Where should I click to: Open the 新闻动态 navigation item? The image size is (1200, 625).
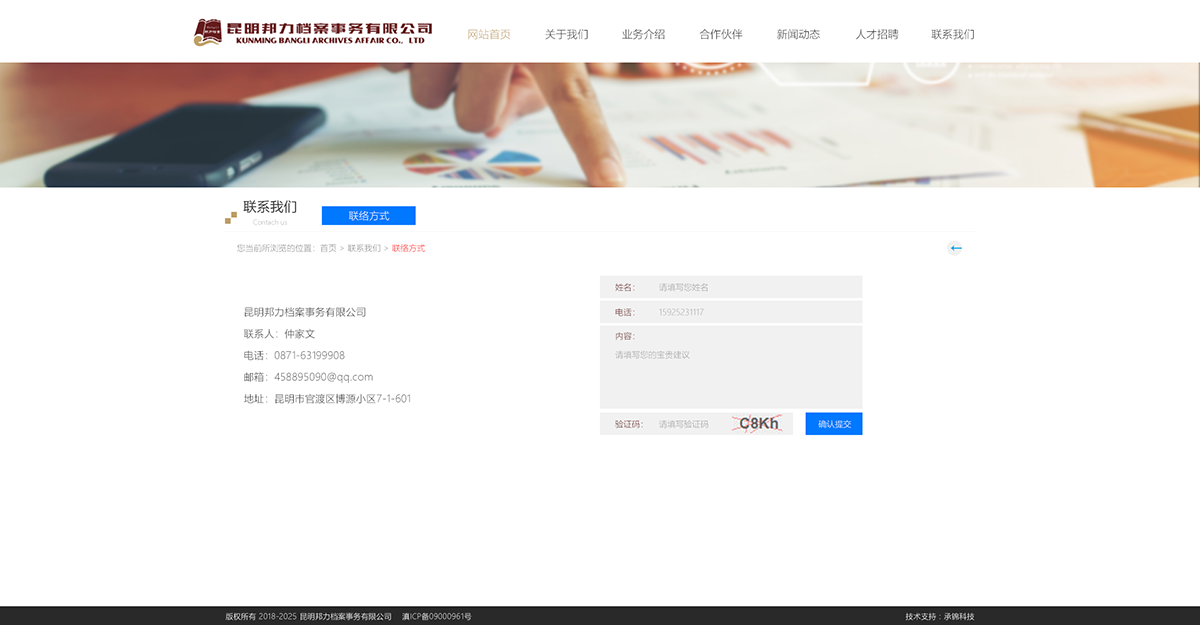[799, 33]
